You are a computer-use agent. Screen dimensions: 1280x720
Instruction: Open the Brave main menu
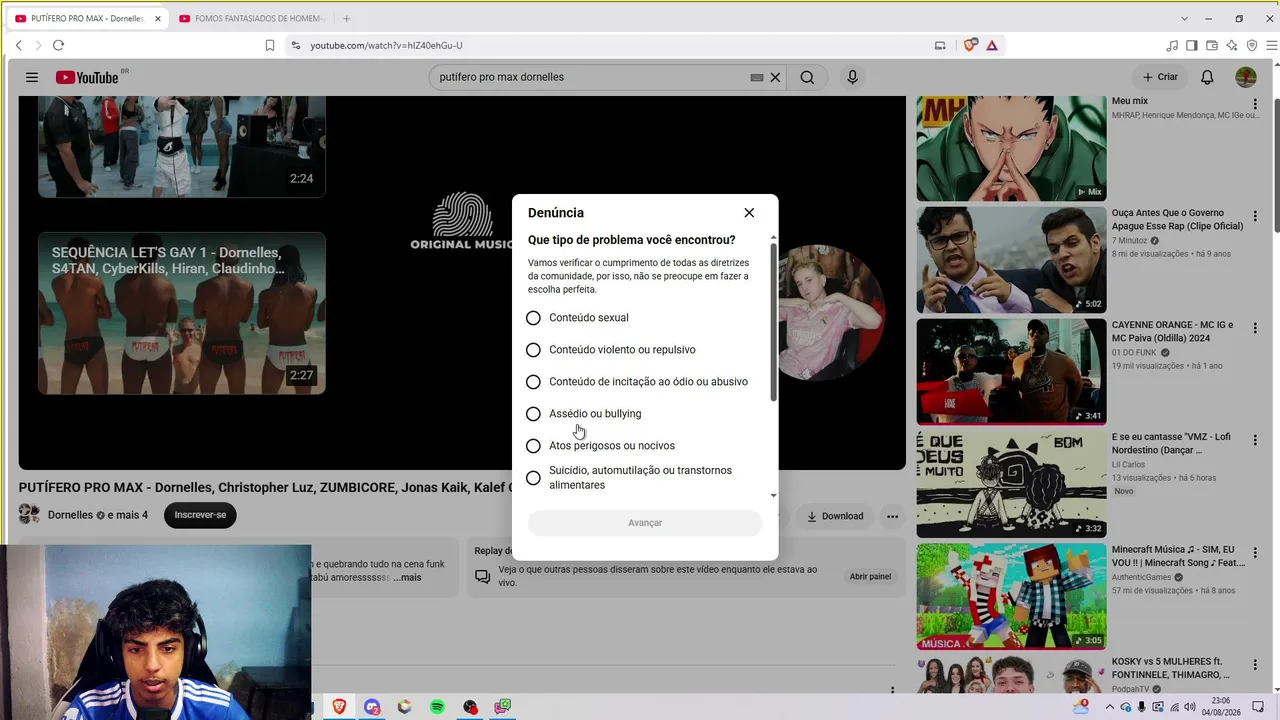(1272, 45)
